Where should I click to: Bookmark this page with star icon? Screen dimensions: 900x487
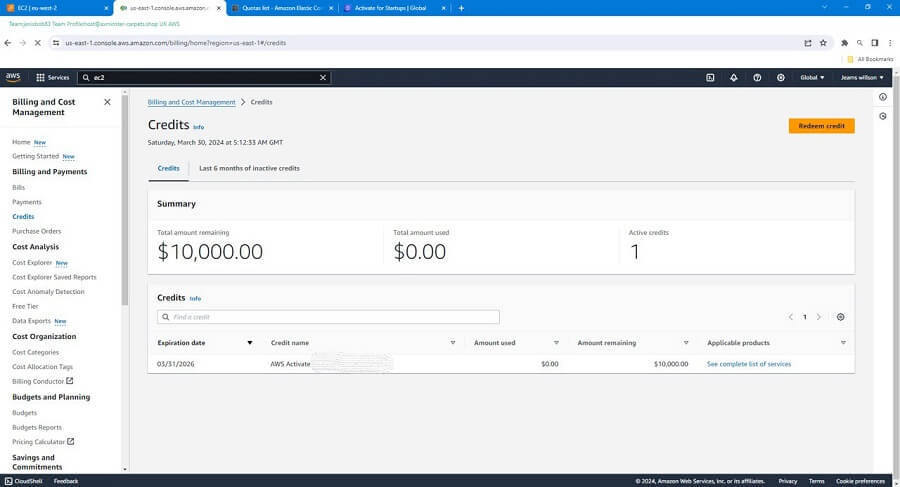[823, 43]
